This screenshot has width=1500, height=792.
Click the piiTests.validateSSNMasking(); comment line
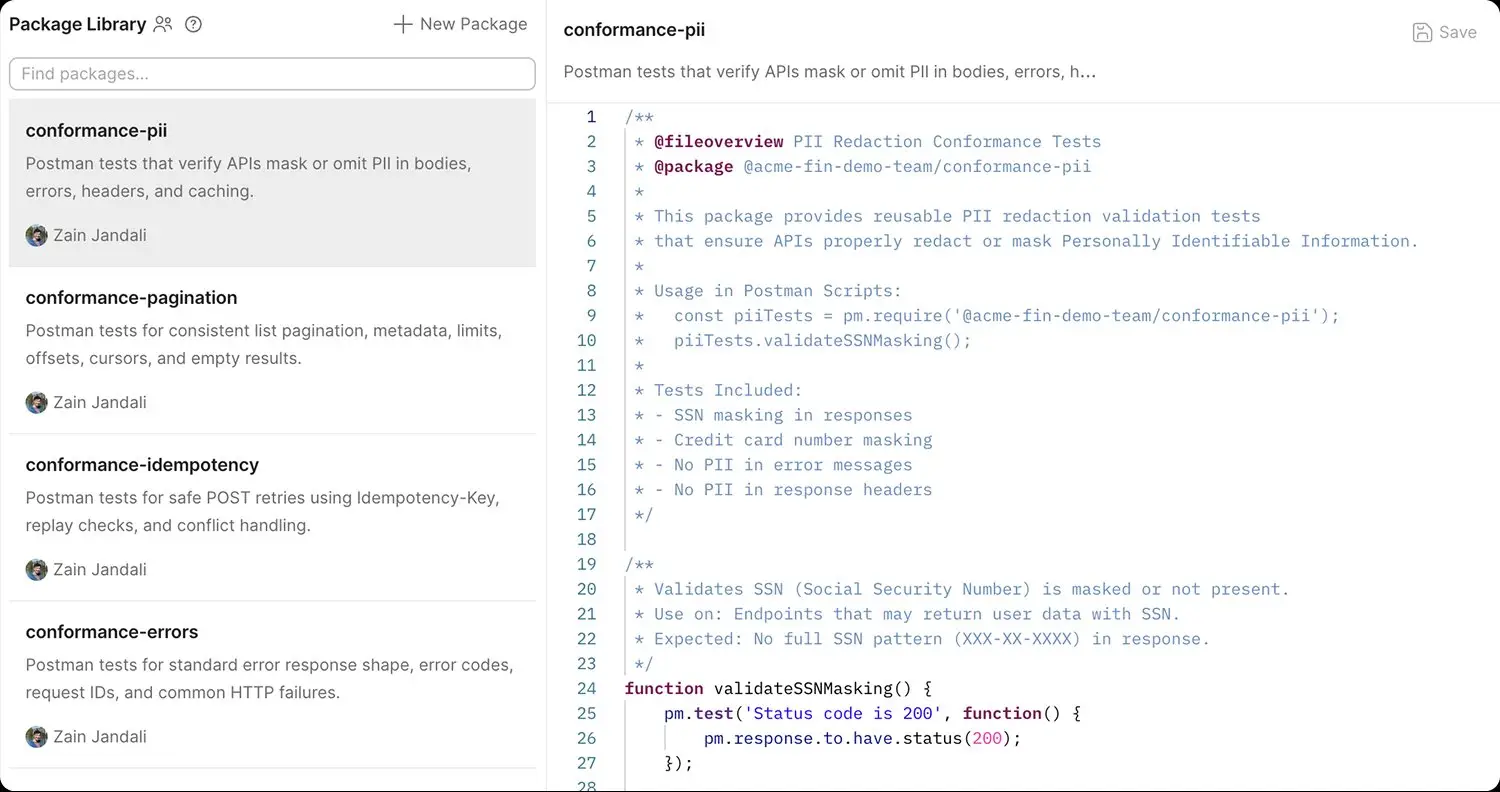tap(803, 341)
